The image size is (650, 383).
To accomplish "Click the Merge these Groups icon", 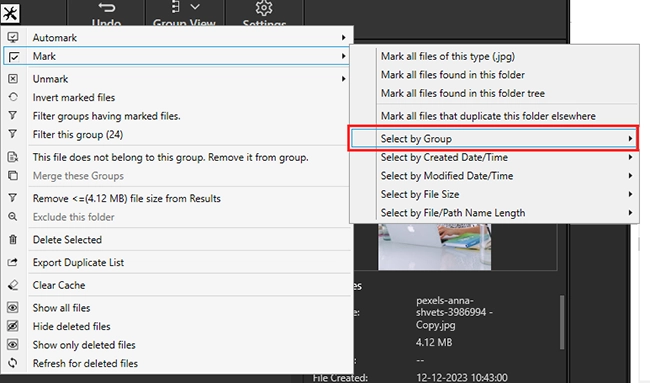I will (13, 175).
